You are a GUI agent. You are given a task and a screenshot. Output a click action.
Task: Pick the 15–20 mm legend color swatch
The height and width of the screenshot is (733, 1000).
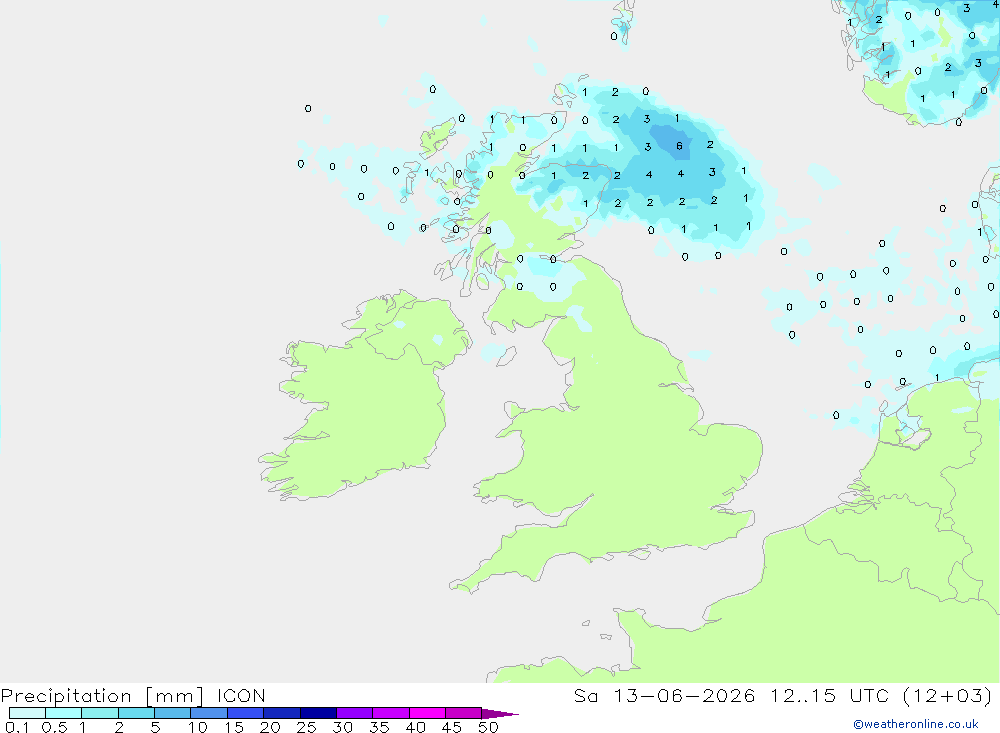(x=246, y=713)
